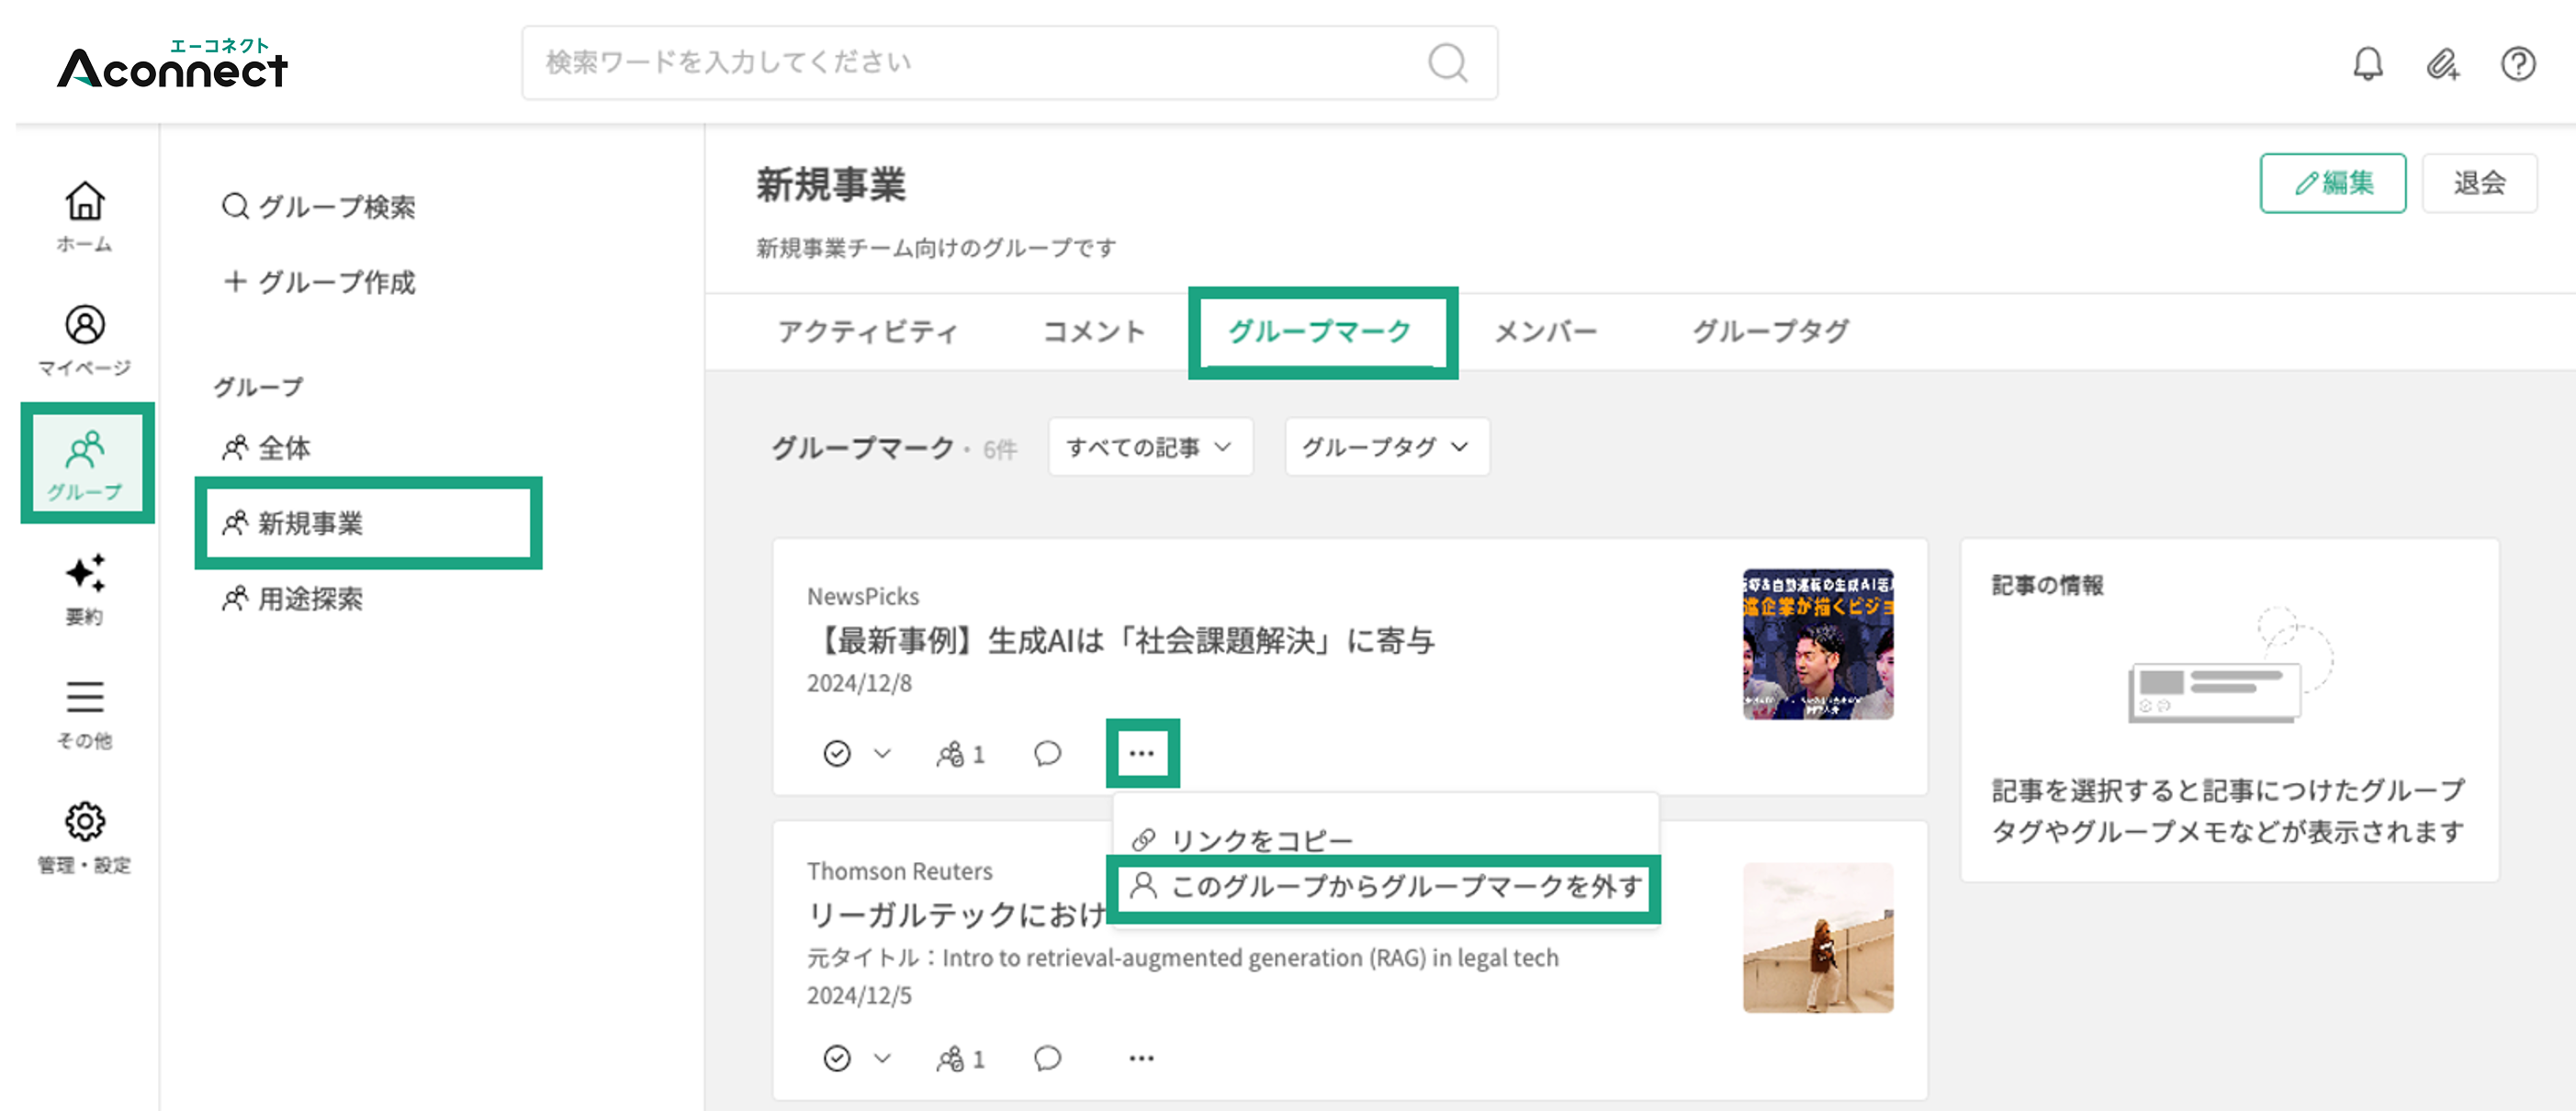Viewport: 2576px width, 1111px height.
Task: Select このグループからグループマークを外す menu item
Action: [x=1385, y=887]
